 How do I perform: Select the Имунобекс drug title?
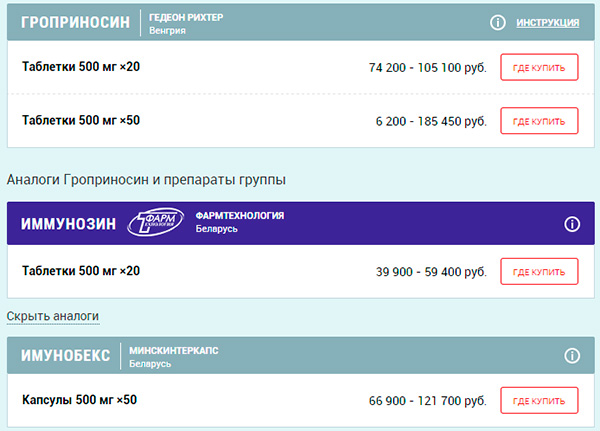click(x=65, y=356)
